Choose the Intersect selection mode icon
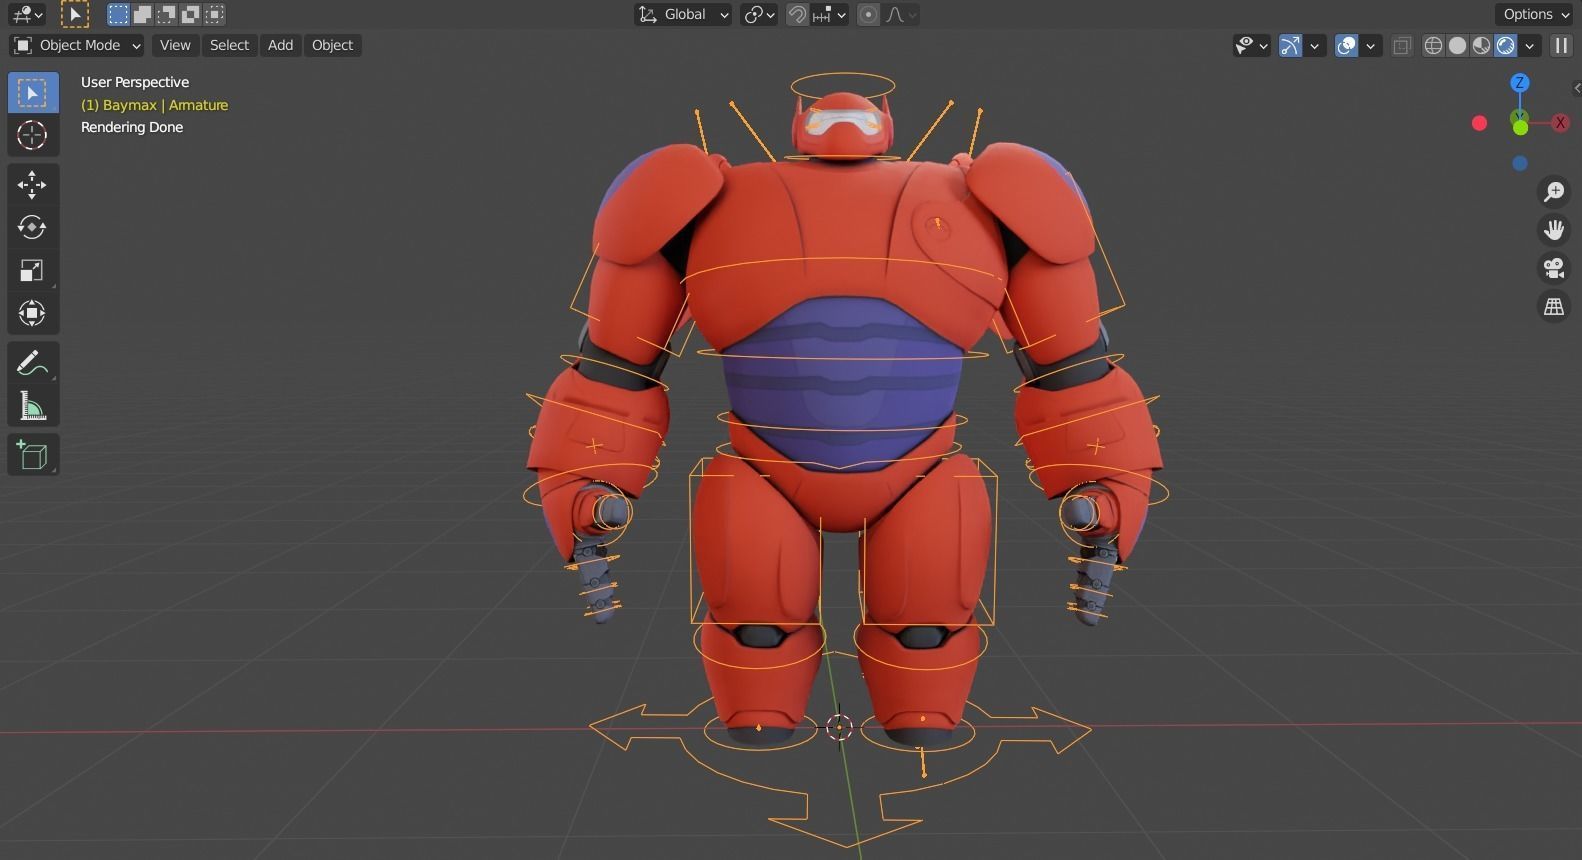 click(214, 14)
